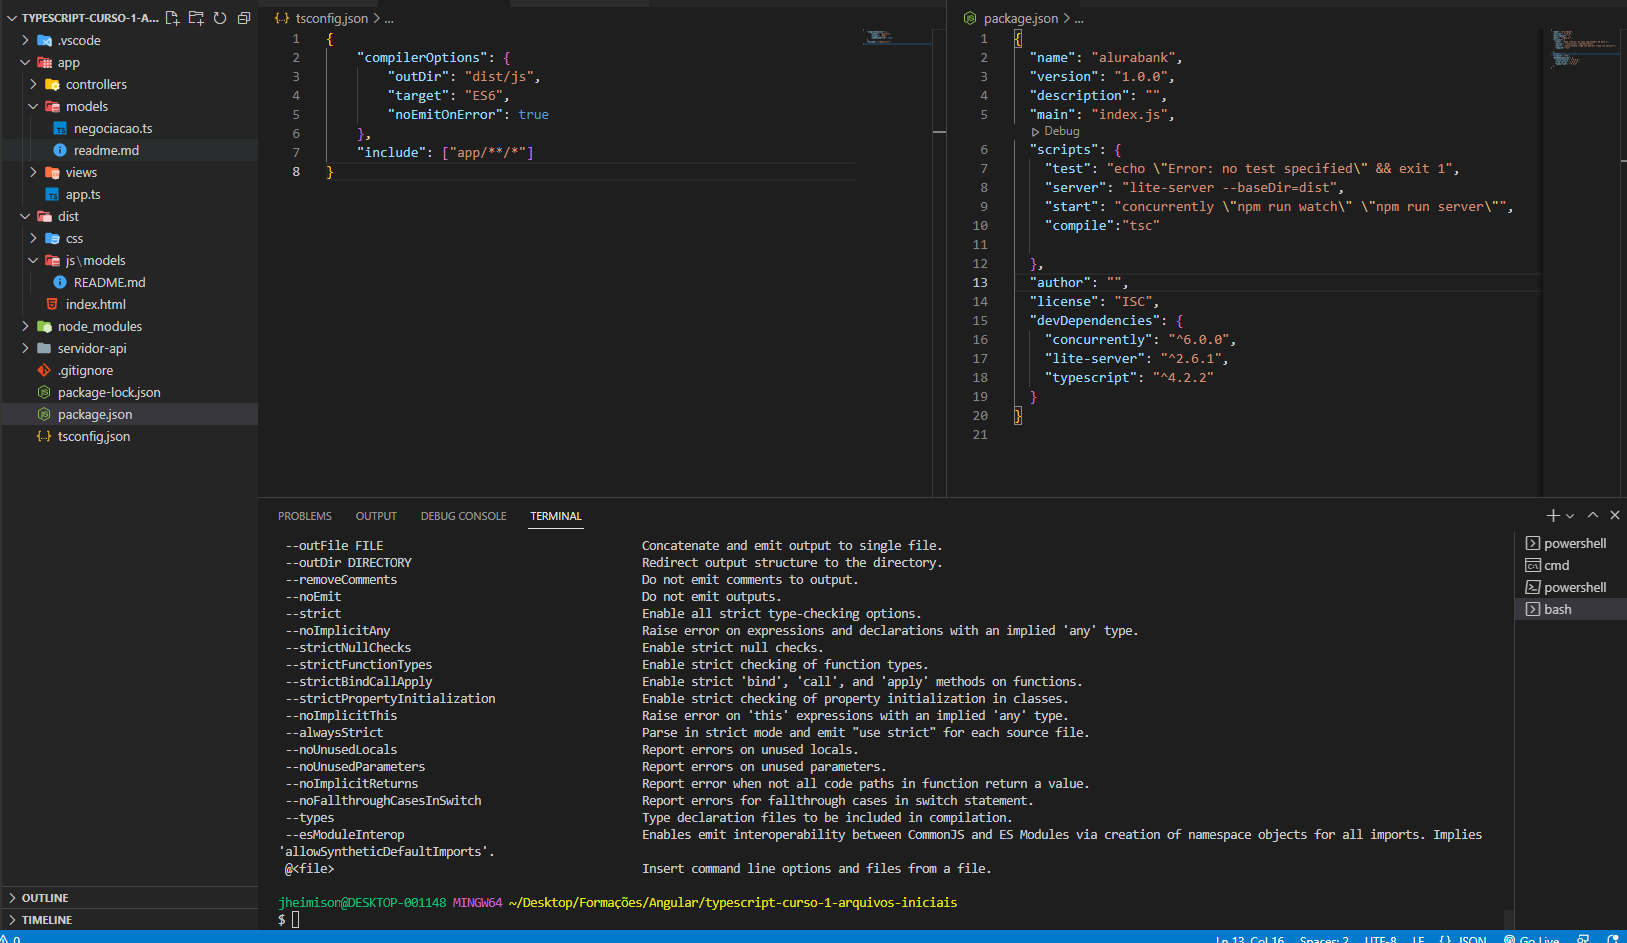Collapse the js\models folder

129,260
